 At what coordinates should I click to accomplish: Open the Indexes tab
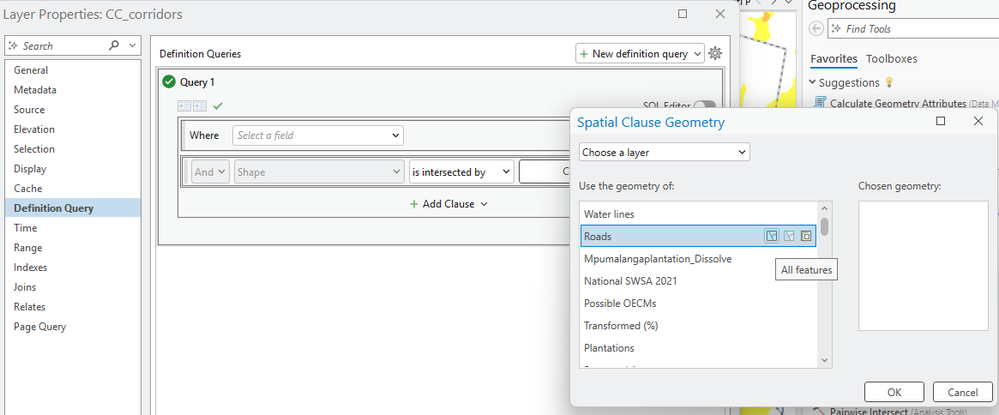pos(31,268)
